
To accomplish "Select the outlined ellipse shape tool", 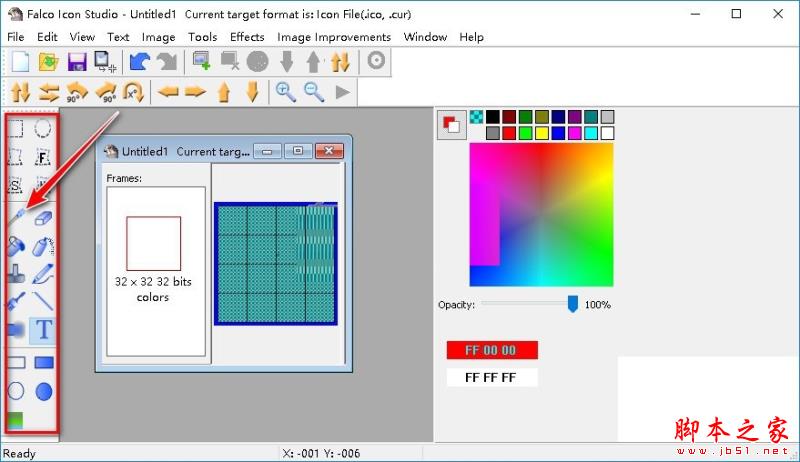I will pyautogui.click(x=16, y=391).
